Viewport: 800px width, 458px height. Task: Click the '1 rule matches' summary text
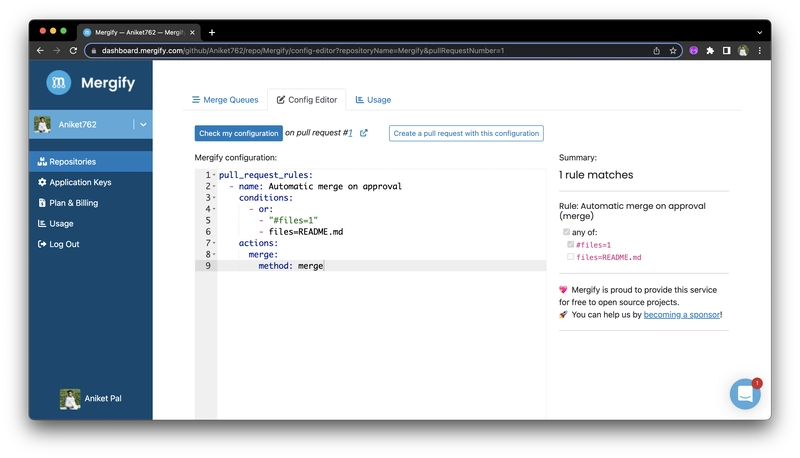(596, 175)
